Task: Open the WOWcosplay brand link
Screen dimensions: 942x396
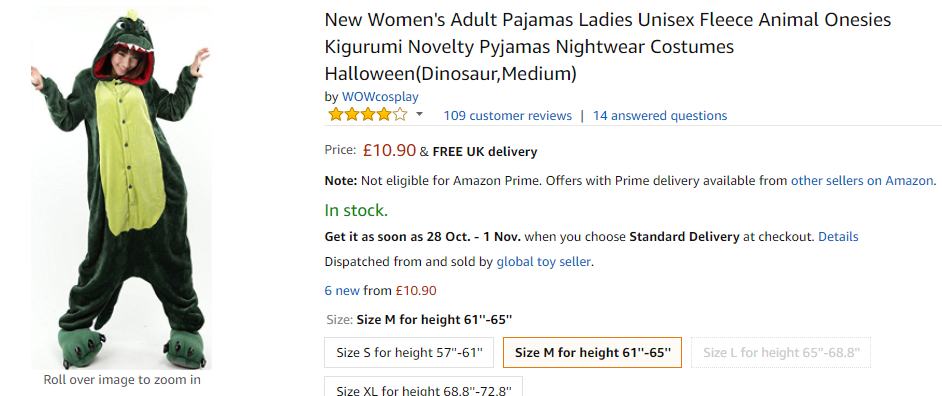Action: point(380,97)
